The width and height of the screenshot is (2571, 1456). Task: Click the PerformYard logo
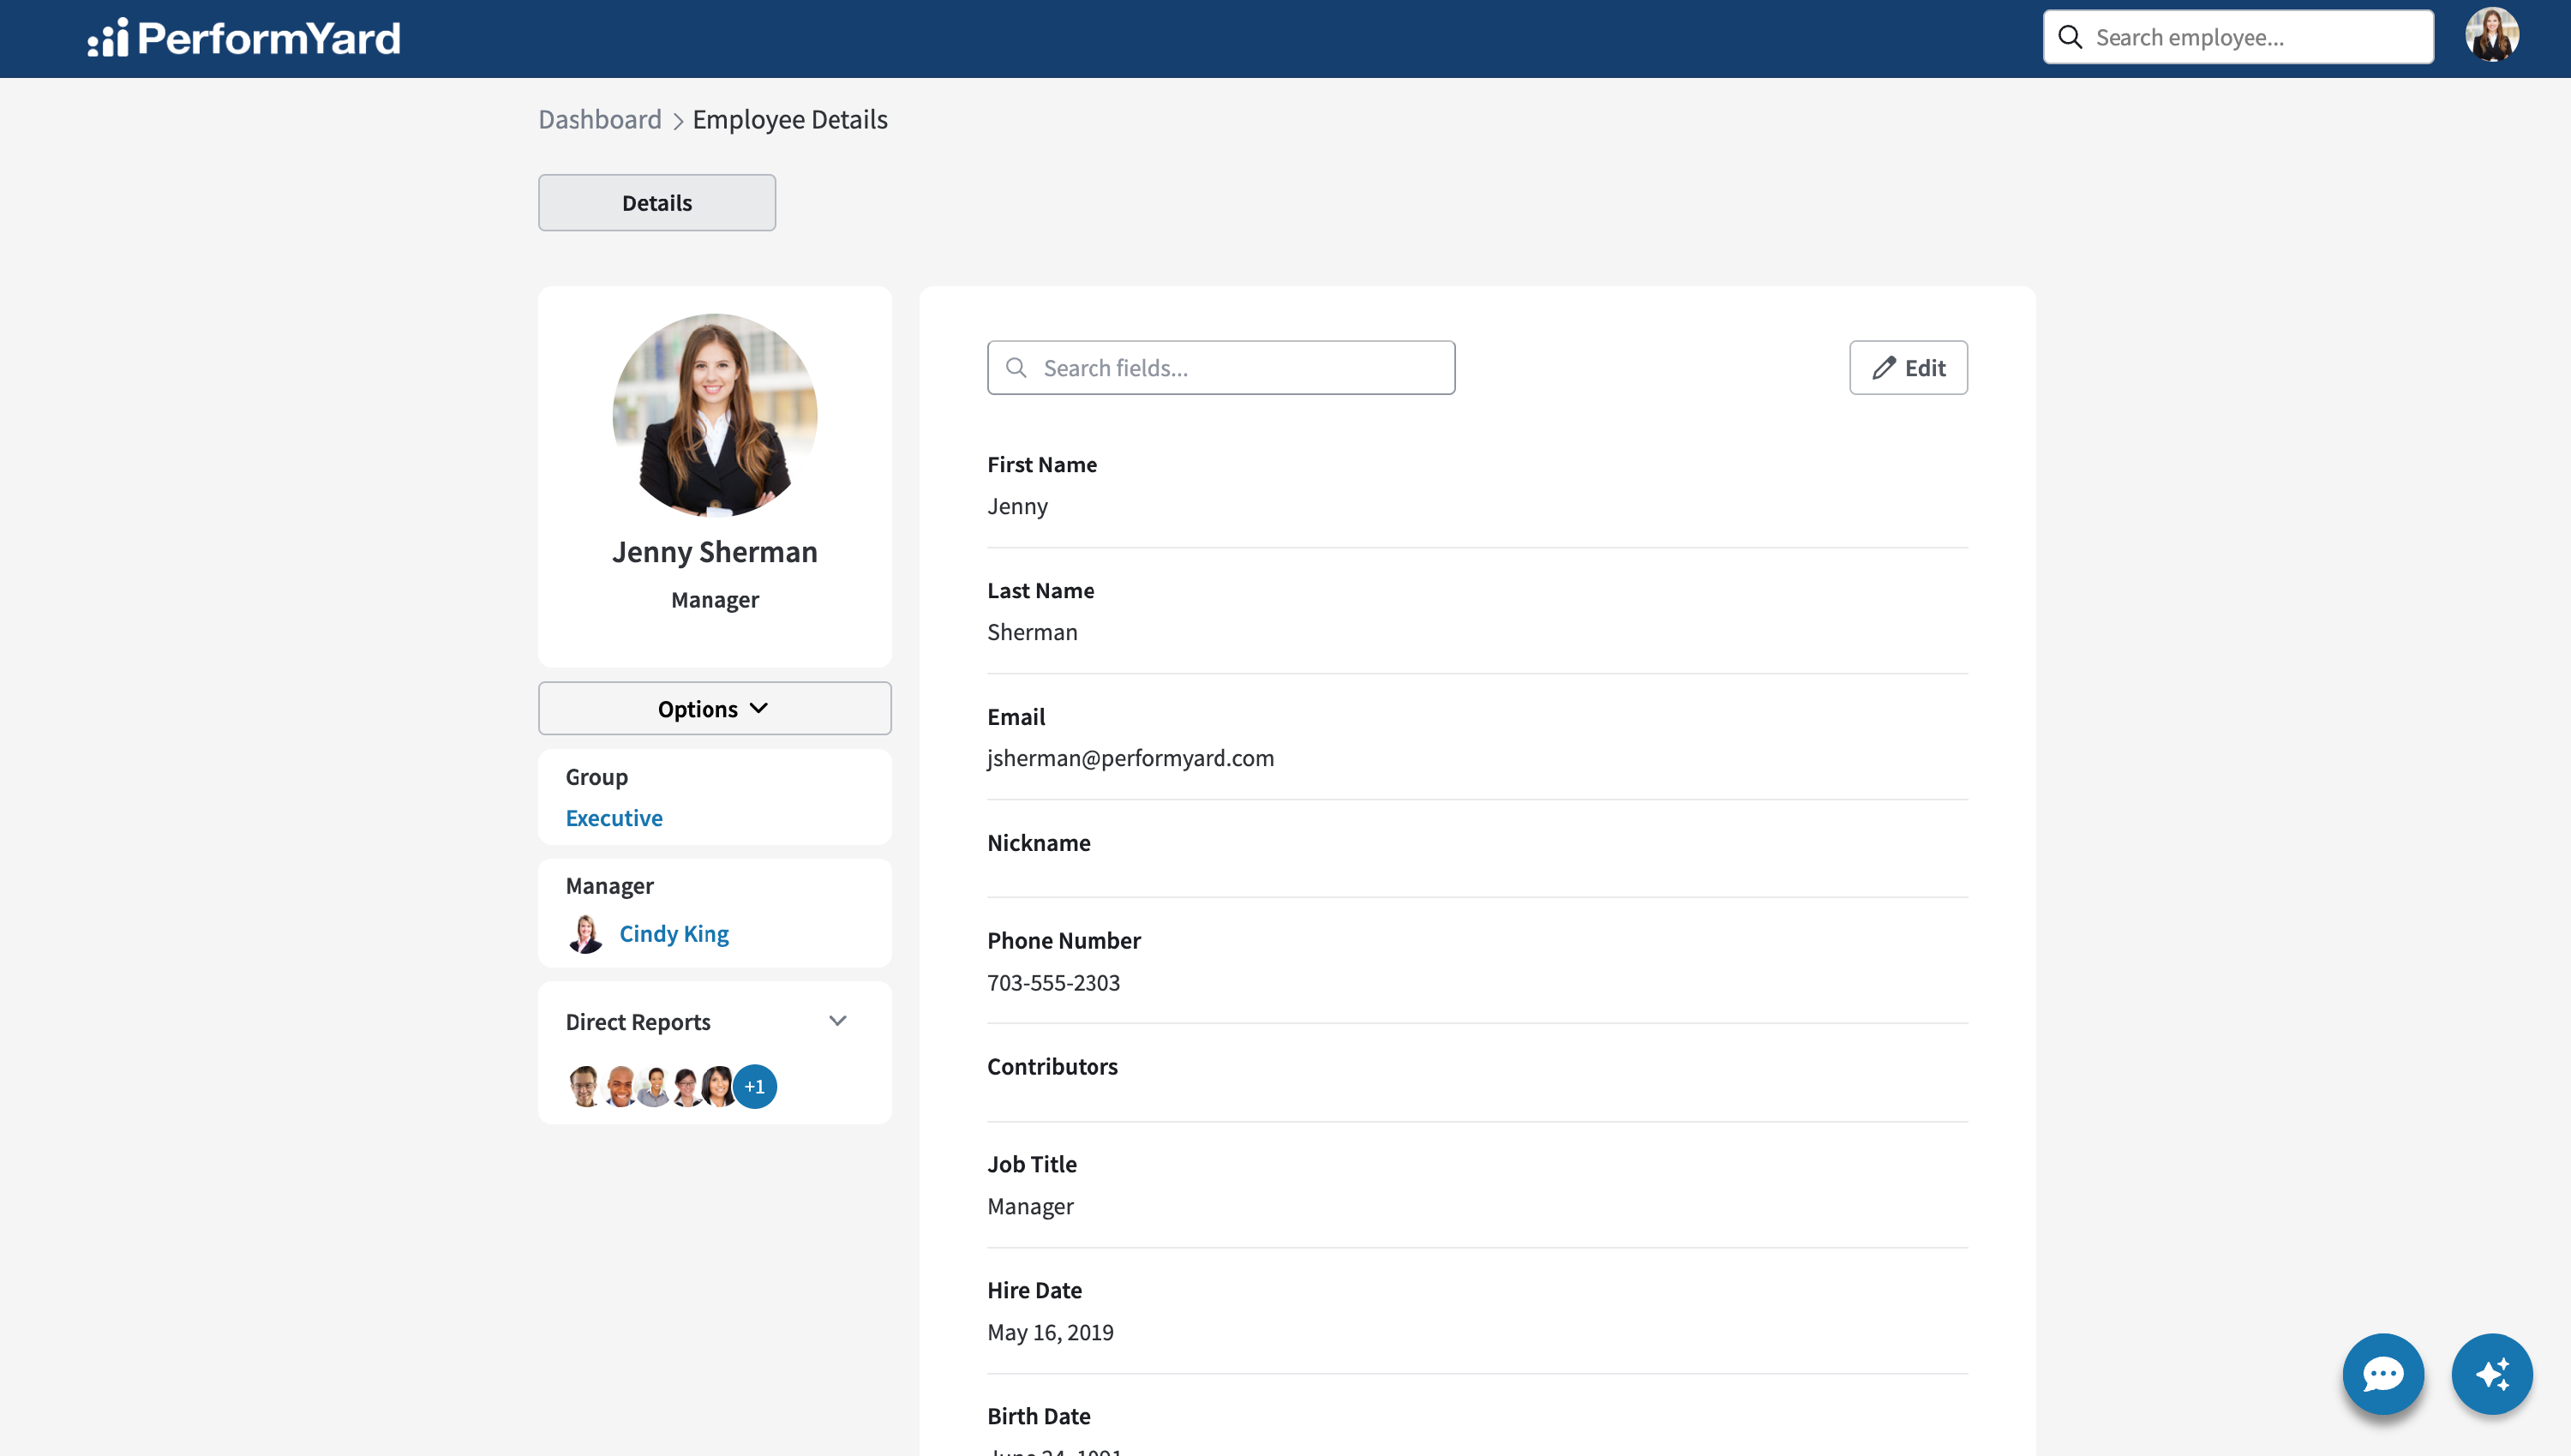[x=244, y=38]
